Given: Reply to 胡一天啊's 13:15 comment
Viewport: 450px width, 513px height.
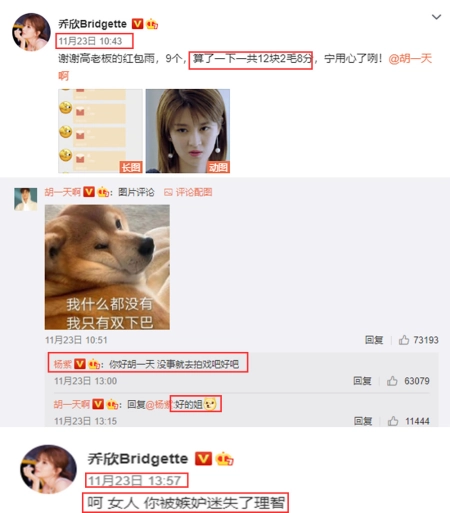Looking at the screenshot, I should pyautogui.click(x=363, y=421).
